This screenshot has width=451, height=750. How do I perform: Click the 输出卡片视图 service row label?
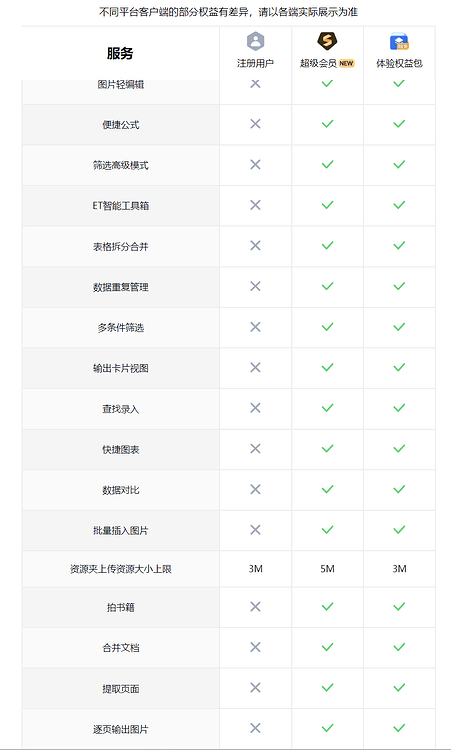tap(121, 368)
